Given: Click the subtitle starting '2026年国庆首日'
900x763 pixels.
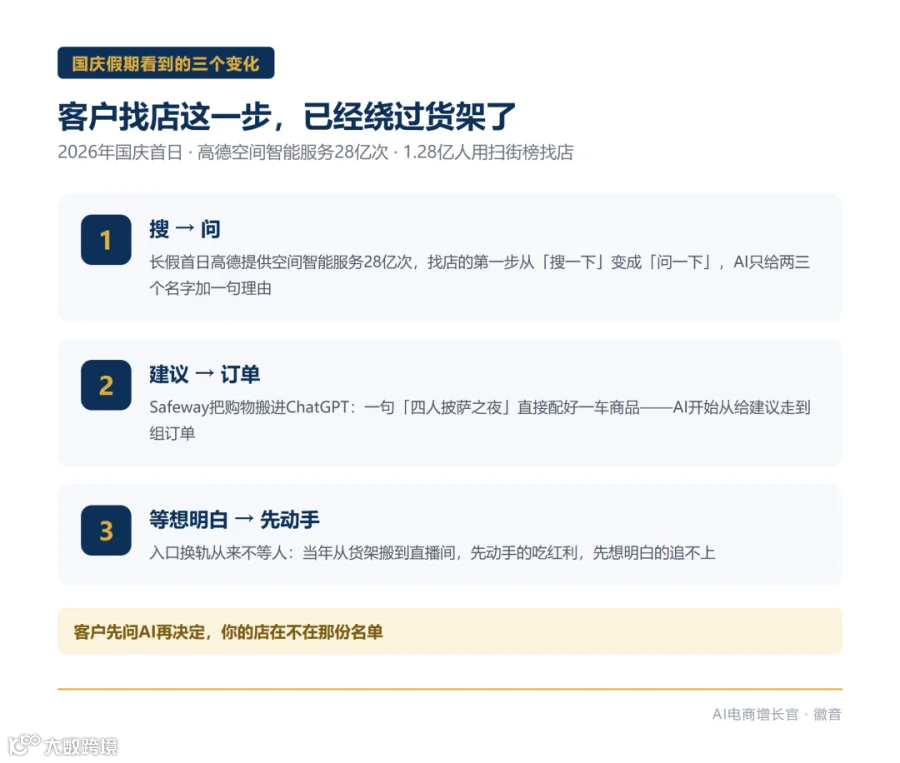Looking at the screenshot, I should pos(316,152).
